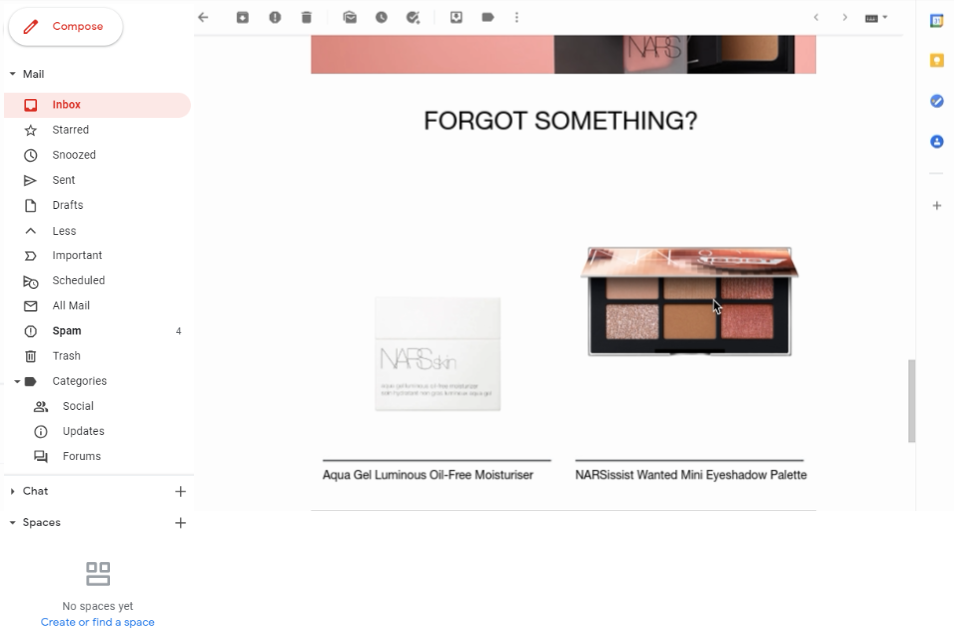This screenshot has height=640, width=954.
Task: Click the FORGOT SOMETHING? heading
Action: coord(560,120)
